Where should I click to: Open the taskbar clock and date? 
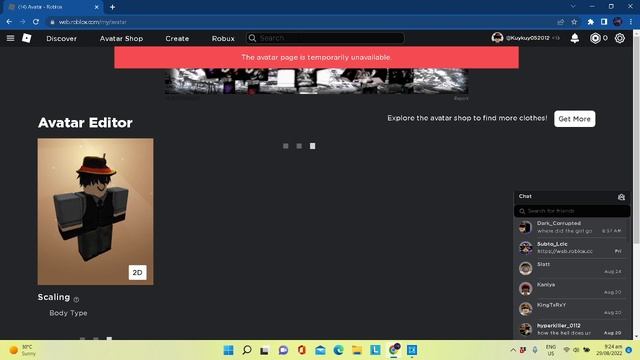609,350
